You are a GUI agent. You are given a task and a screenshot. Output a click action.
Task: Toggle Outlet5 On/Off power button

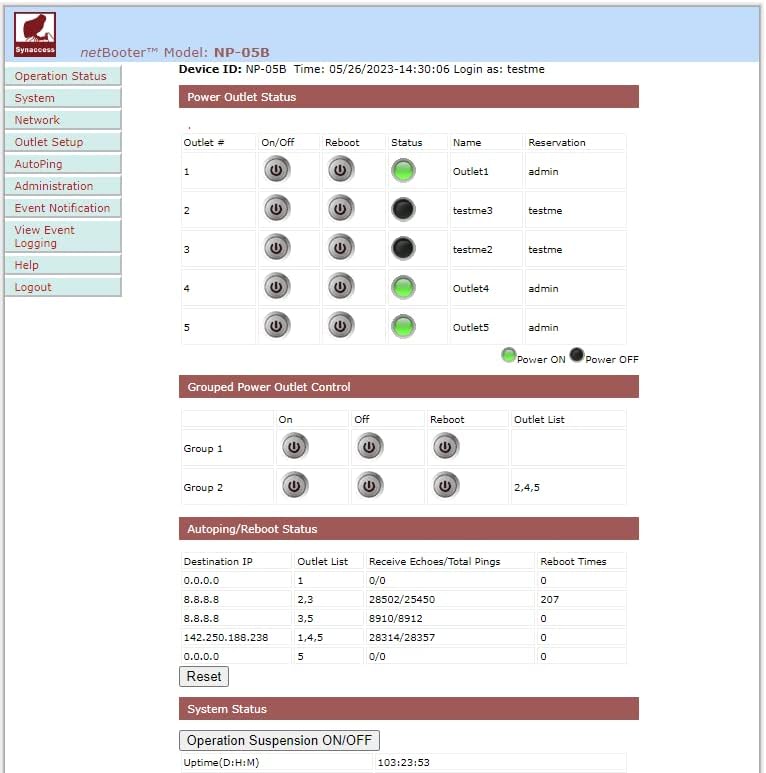click(x=277, y=325)
